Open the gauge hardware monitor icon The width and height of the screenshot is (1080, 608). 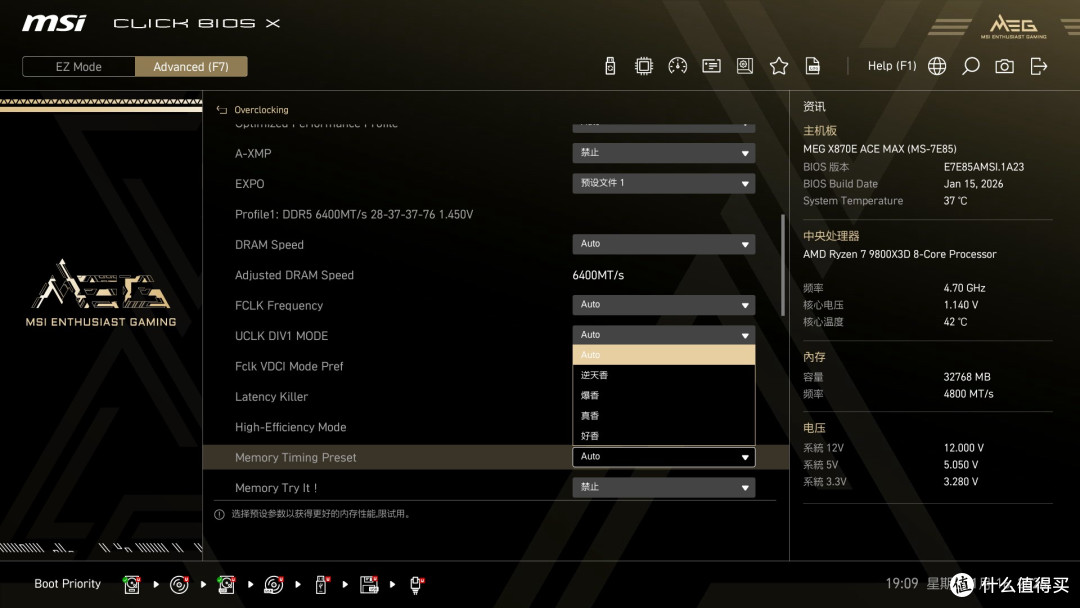tap(677, 66)
